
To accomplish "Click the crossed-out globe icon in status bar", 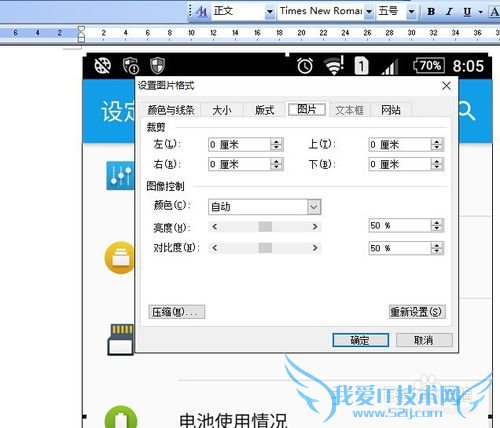I will pos(103,66).
